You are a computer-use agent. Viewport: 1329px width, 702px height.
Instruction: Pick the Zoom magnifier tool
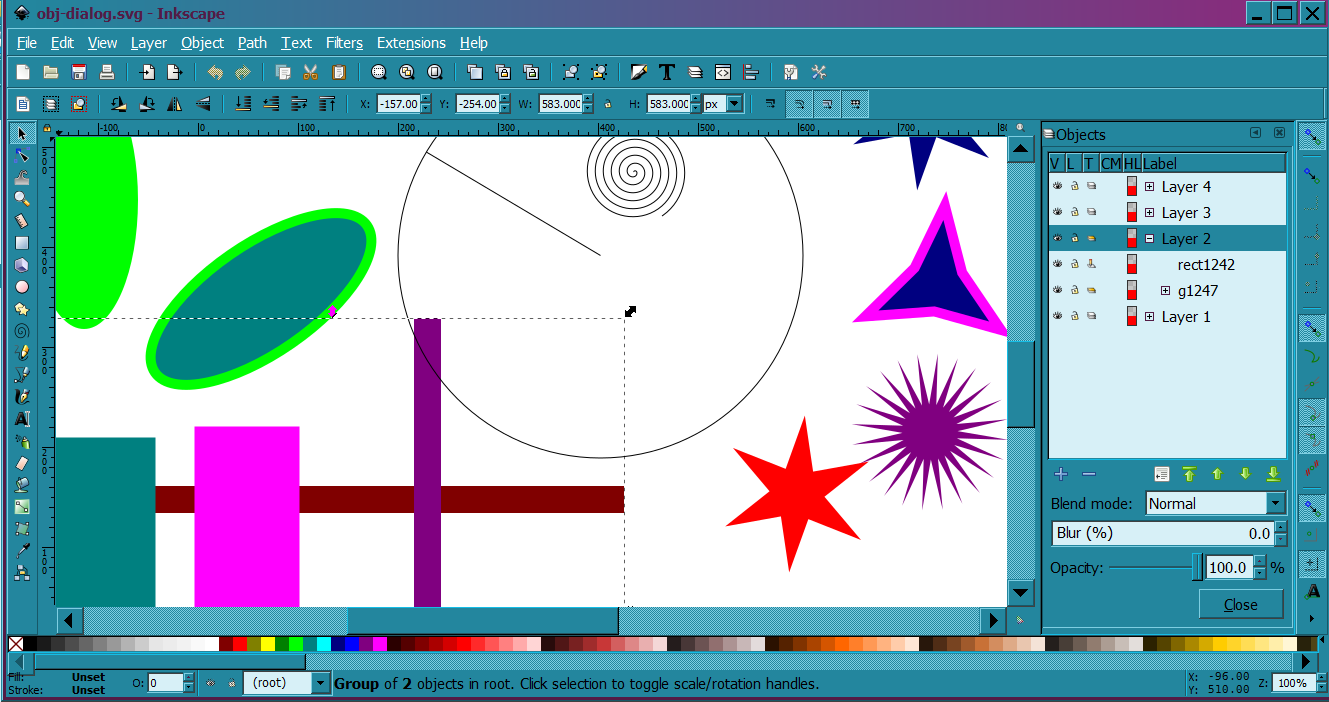[21, 199]
